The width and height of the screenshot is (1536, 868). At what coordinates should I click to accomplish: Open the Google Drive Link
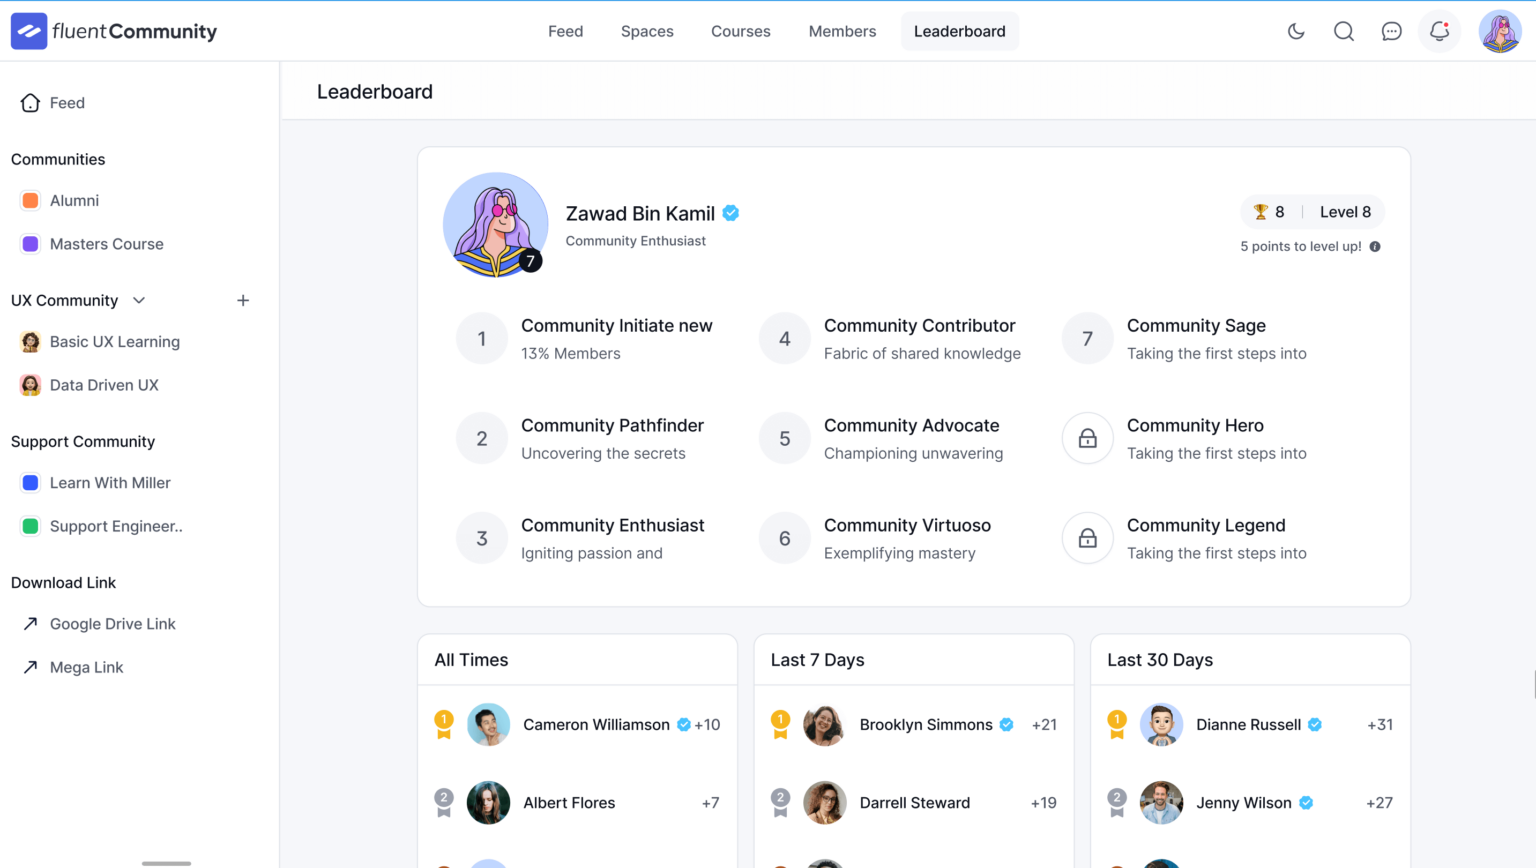coord(113,623)
